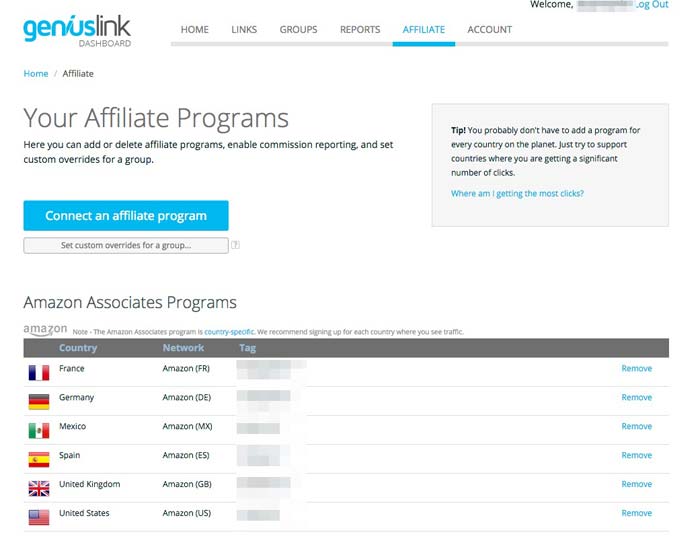
Task: Click Connect an affiliate program button
Action: click(x=126, y=216)
